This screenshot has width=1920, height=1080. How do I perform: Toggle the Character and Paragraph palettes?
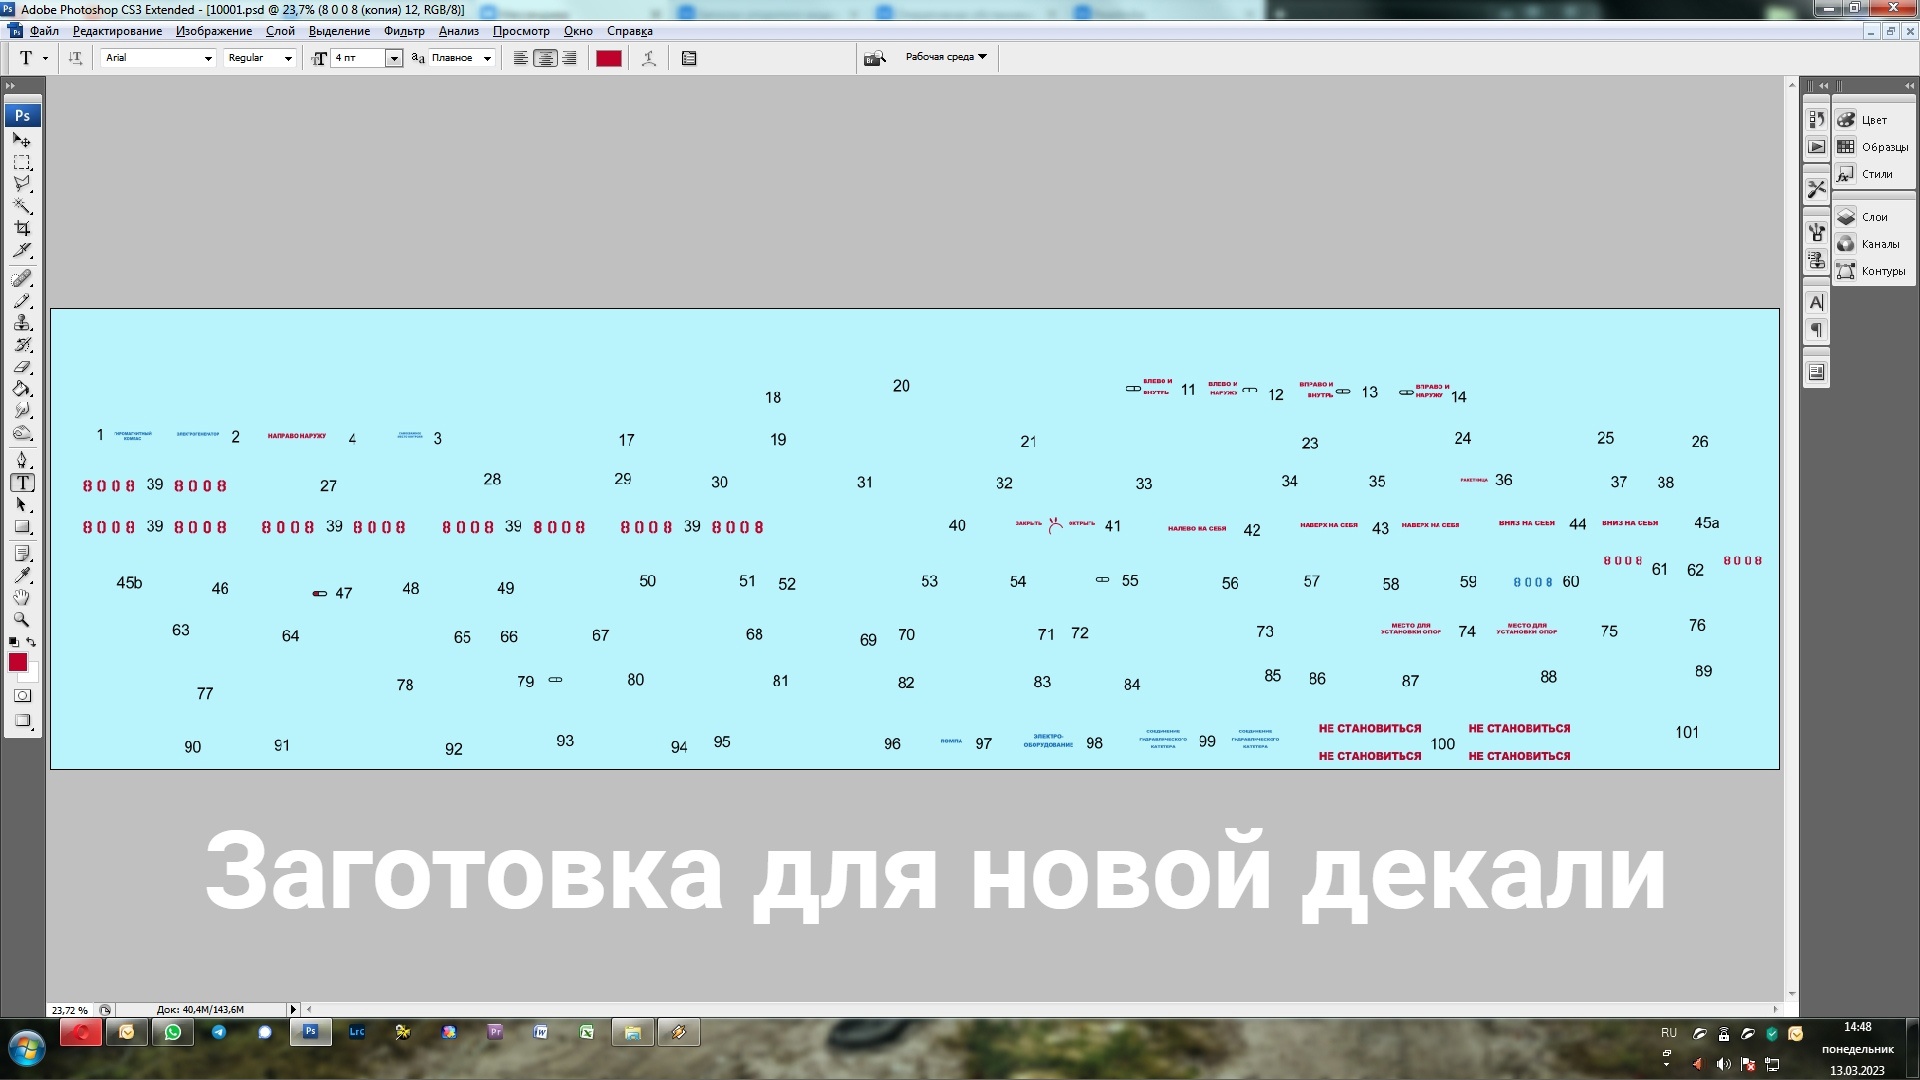[689, 58]
